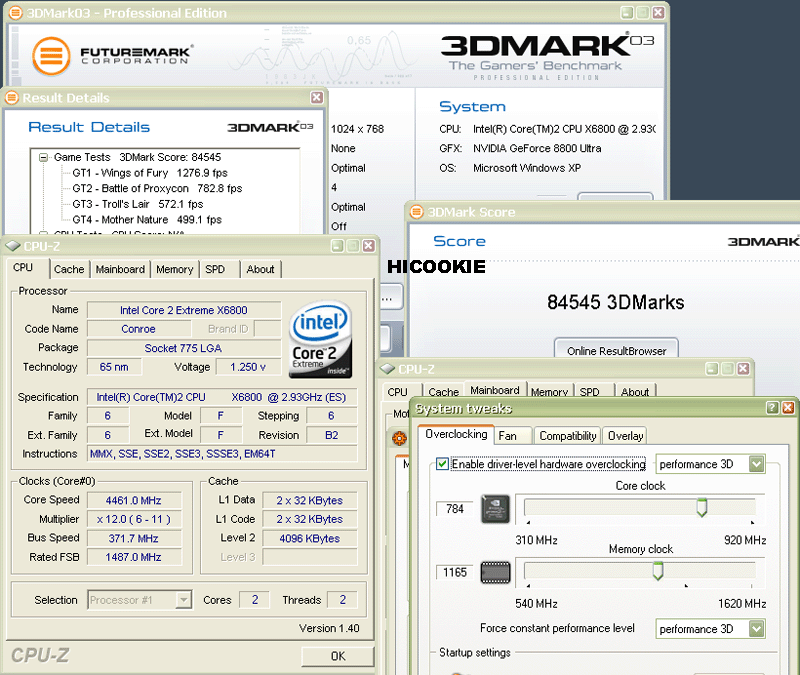Viewport: 800px width, 675px height.
Task: Click the memory chip icon beside Memory clock
Action: [494, 573]
